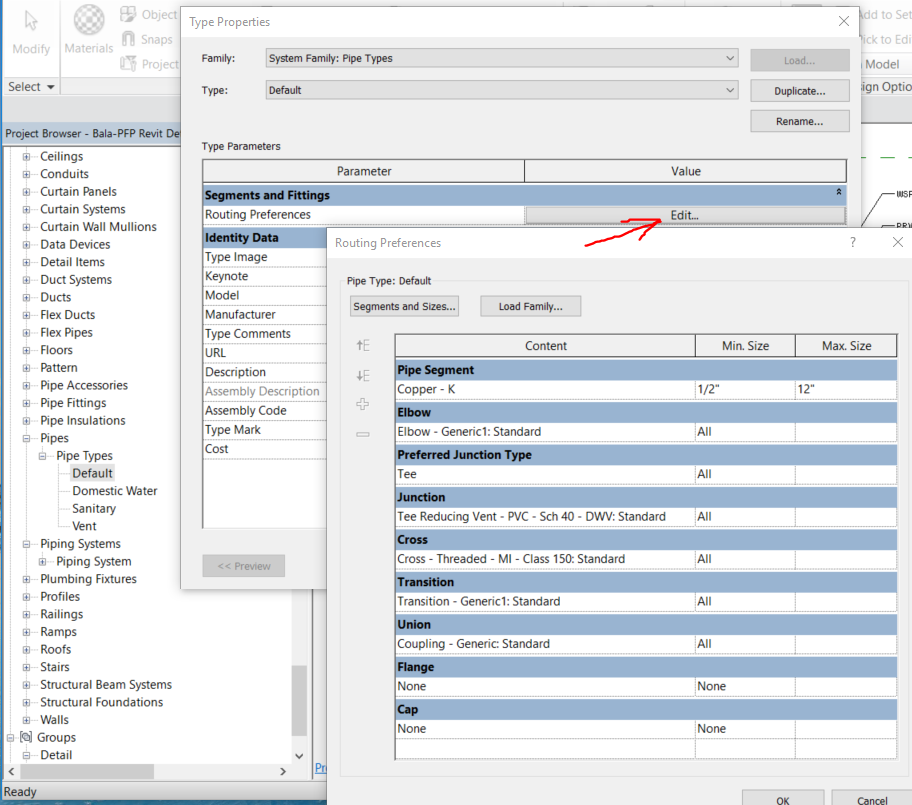Select Vent pipe type
This screenshot has width=912, height=805.
[84, 526]
